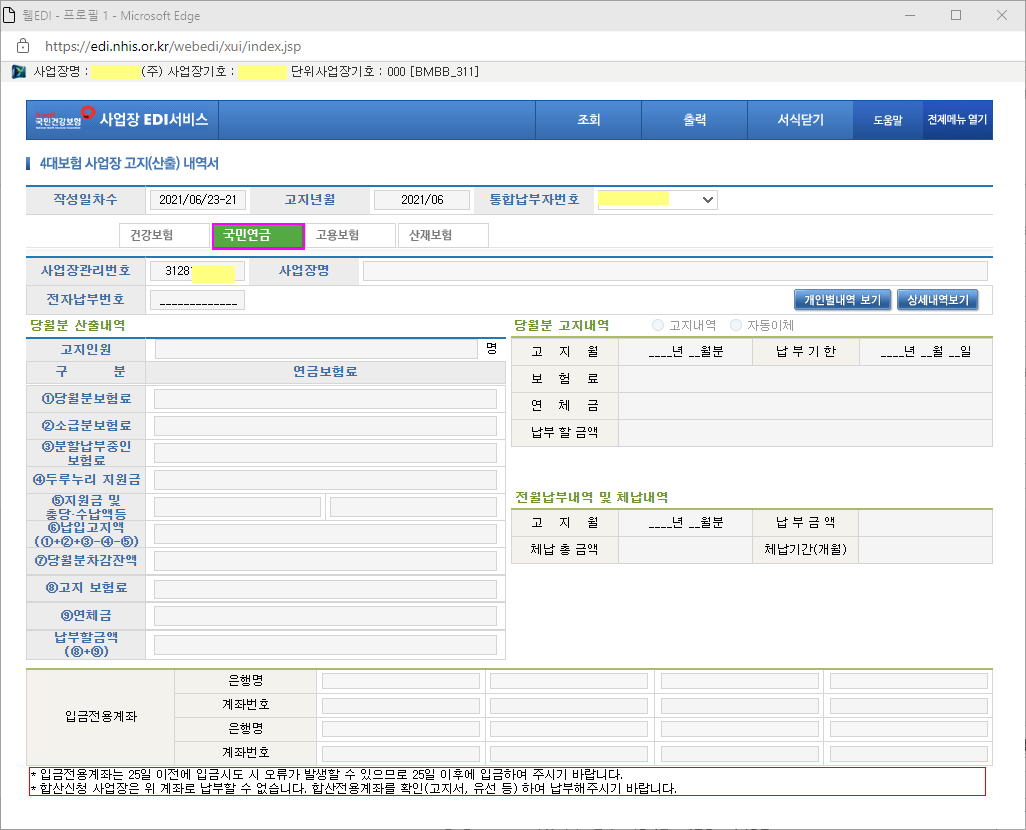The height and width of the screenshot is (830, 1026).
Task: Click the first 은행명 field in top row
Action: pyautogui.click(x=400, y=681)
